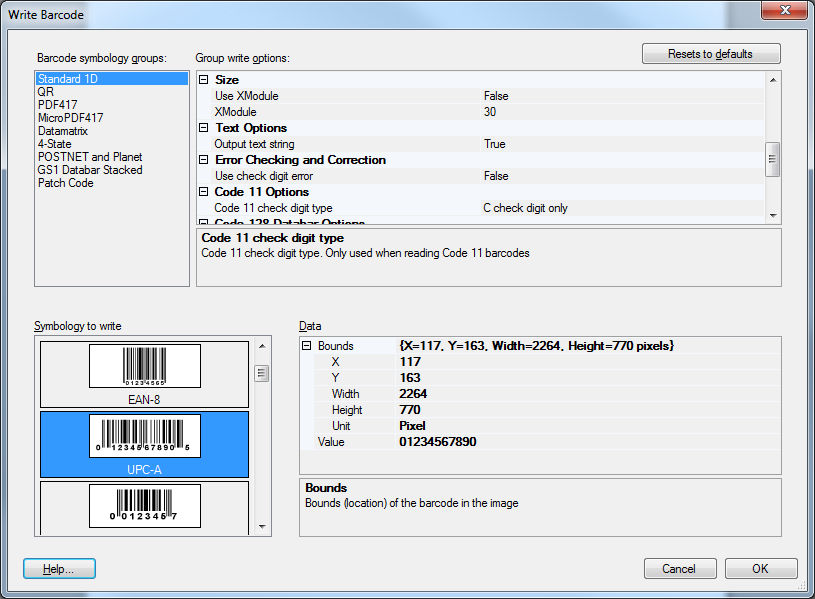
Task: Cancel the Write Barcode dialog
Action: pyautogui.click(x=679, y=569)
